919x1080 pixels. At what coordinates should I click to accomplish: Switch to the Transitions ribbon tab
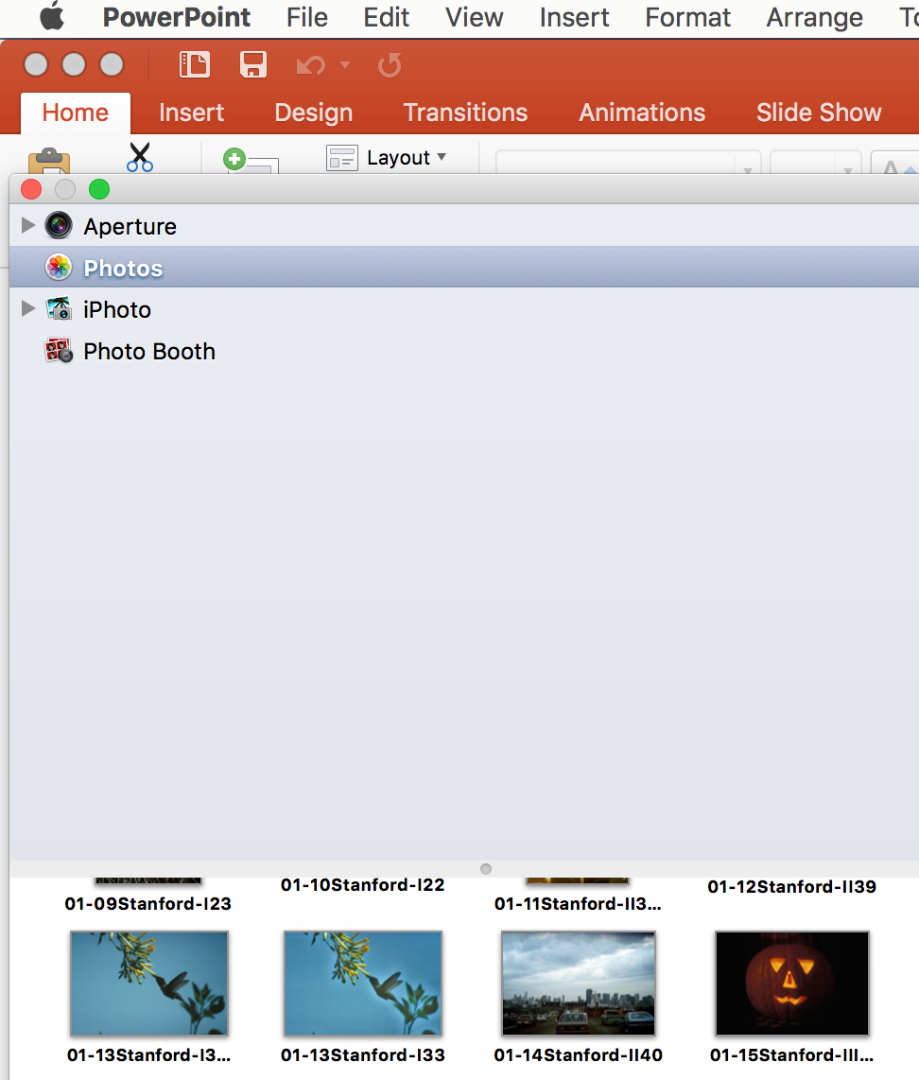465,112
